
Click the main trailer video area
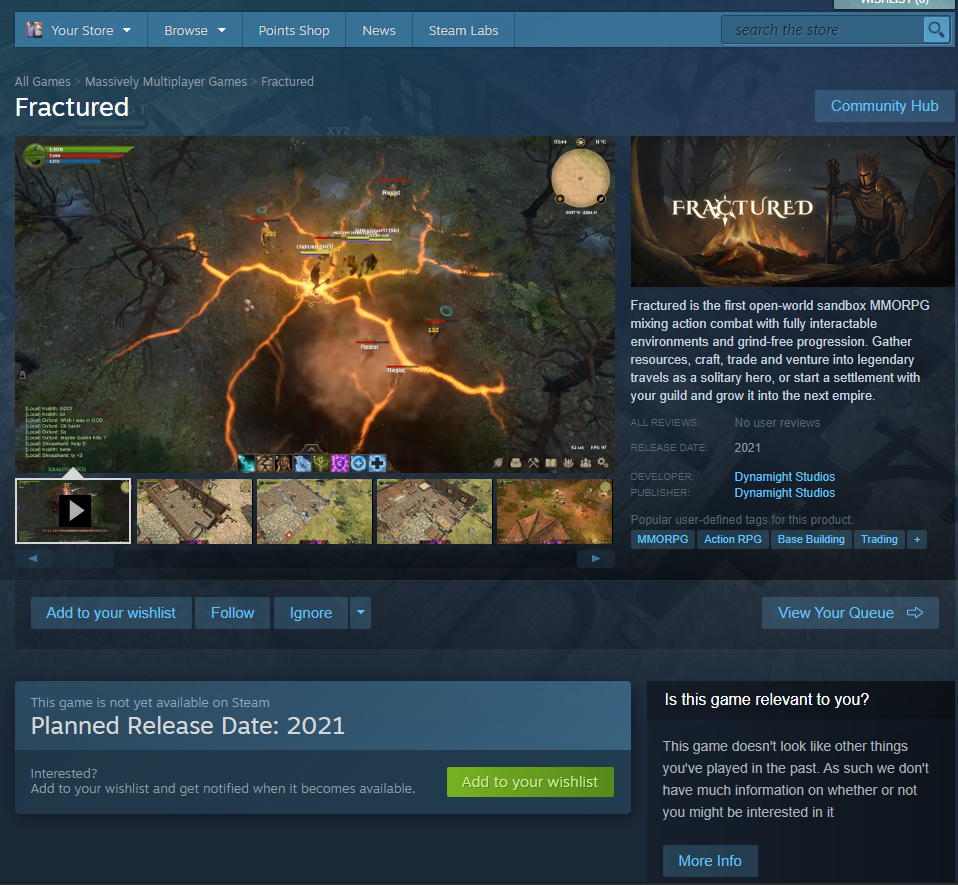(x=315, y=304)
